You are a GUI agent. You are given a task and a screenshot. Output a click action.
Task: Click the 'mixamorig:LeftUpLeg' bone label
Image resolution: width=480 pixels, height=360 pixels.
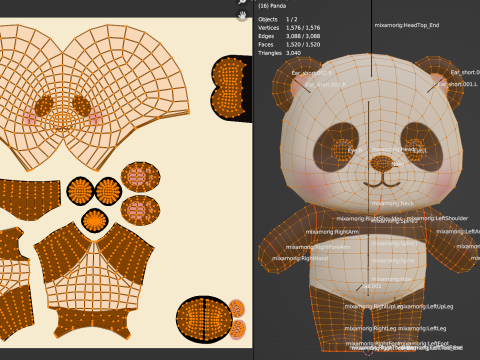click(x=428, y=306)
